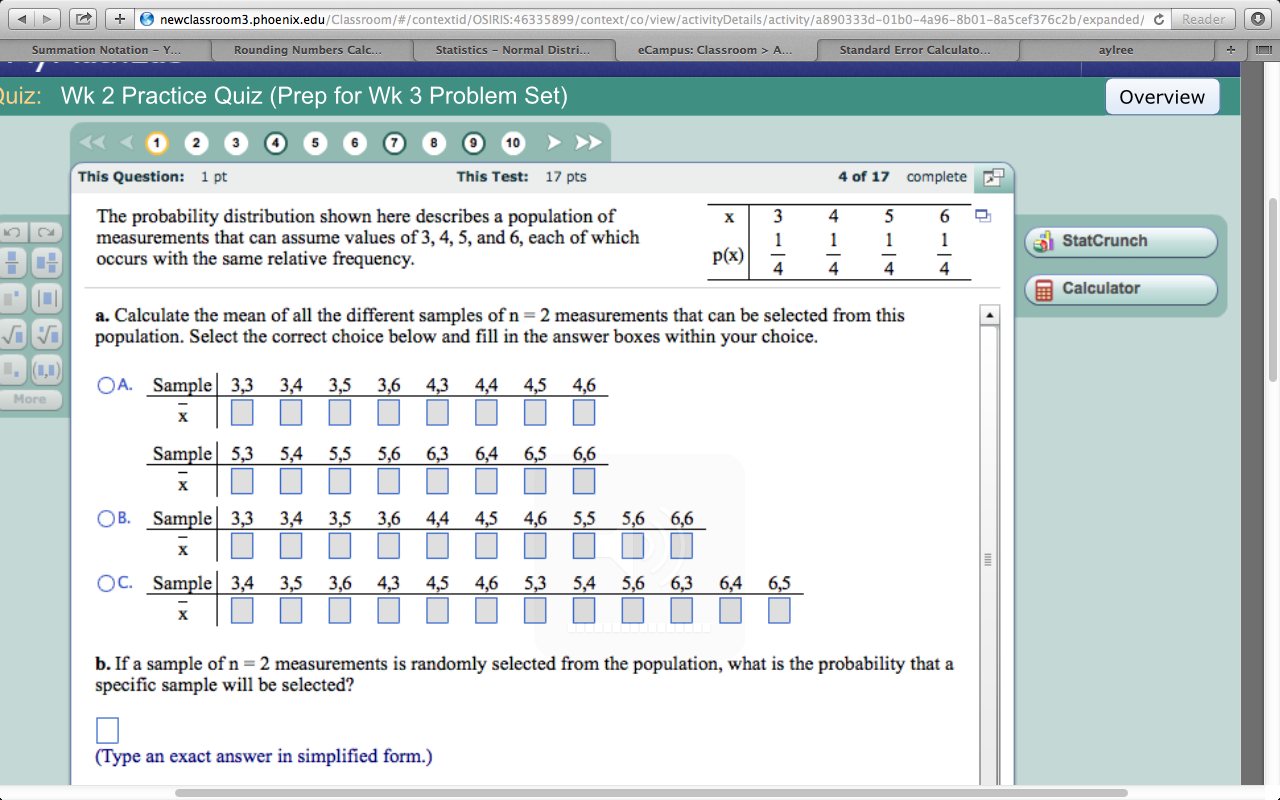The height and width of the screenshot is (800, 1280).
Task: Go to next question arrow
Action: coord(553,143)
